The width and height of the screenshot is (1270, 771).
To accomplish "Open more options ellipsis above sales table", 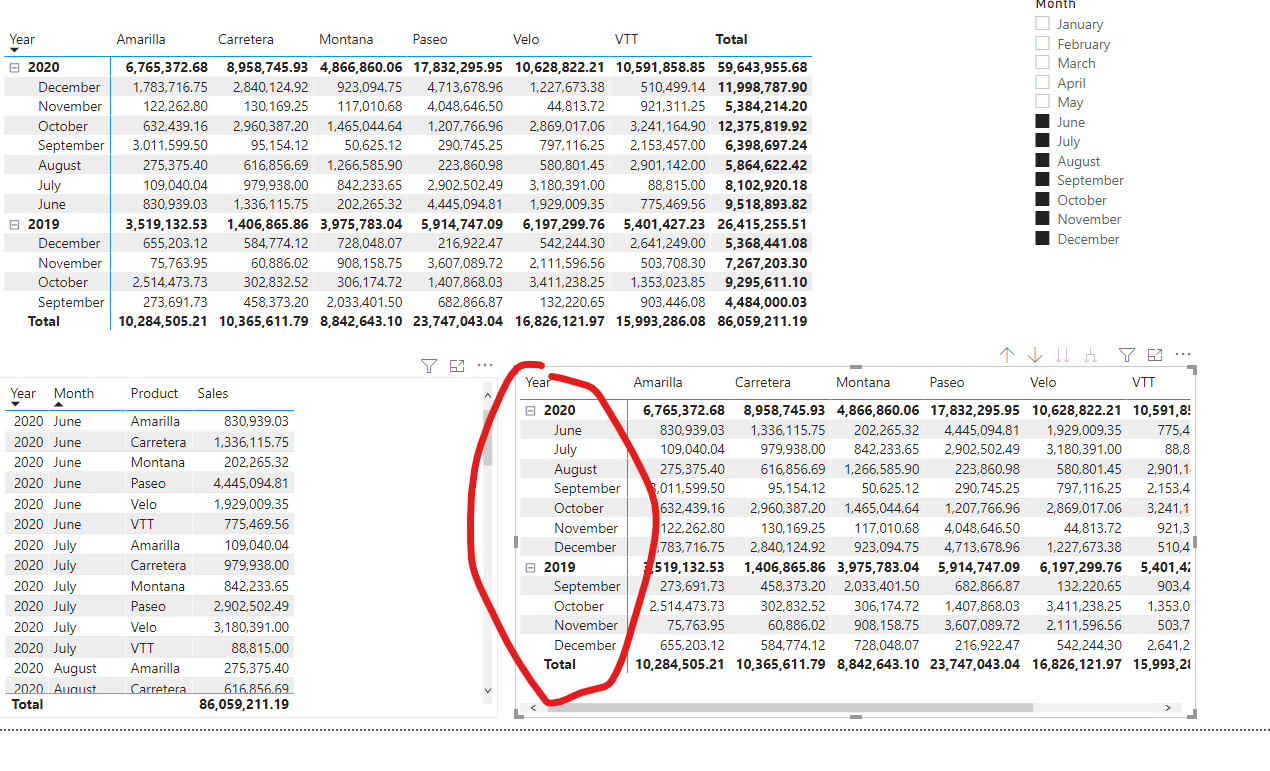I will 485,365.
